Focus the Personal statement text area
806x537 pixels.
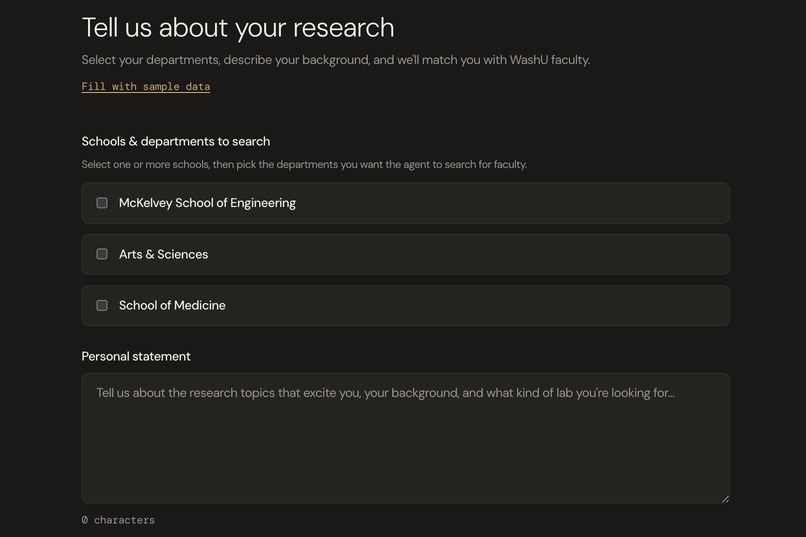pyautogui.click(x=406, y=438)
